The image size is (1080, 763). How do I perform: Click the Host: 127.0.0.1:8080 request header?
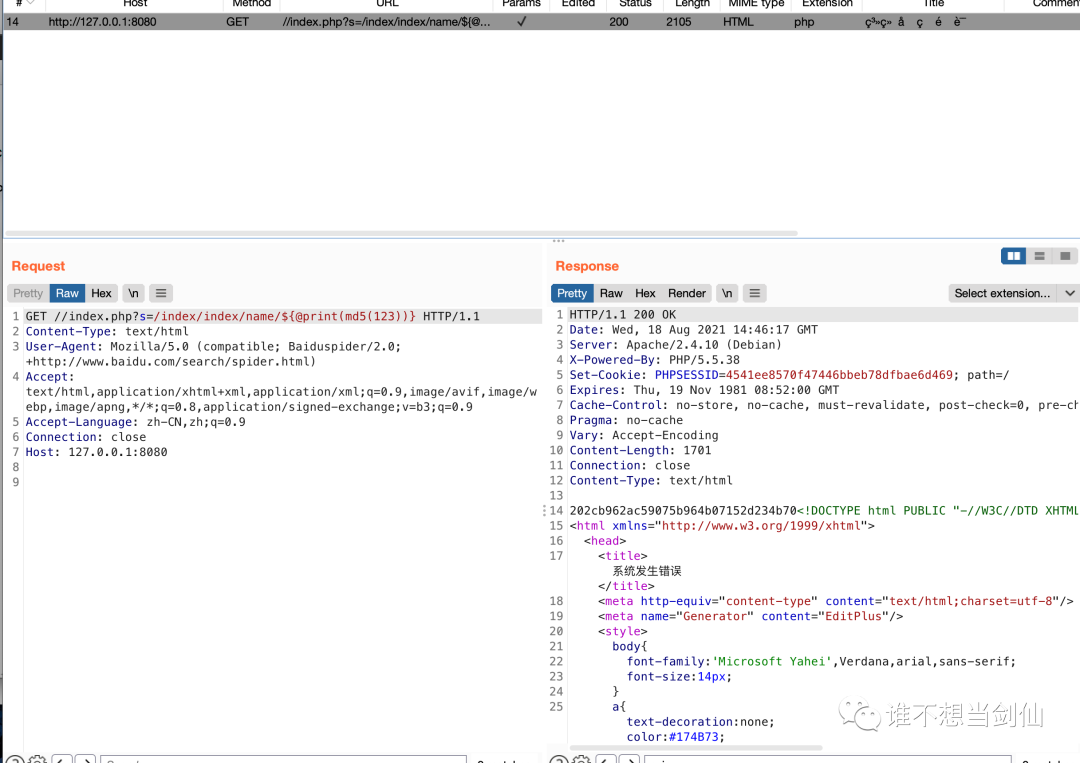pyautogui.click(x=96, y=452)
